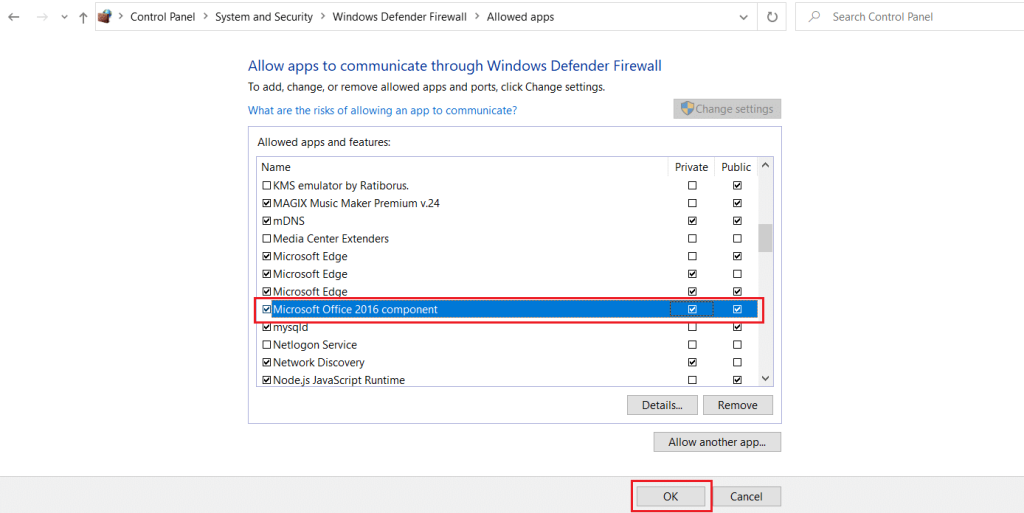This screenshot has width=1024, height=513.
Task: Go back with the back arrow
Action: point(14,17)
